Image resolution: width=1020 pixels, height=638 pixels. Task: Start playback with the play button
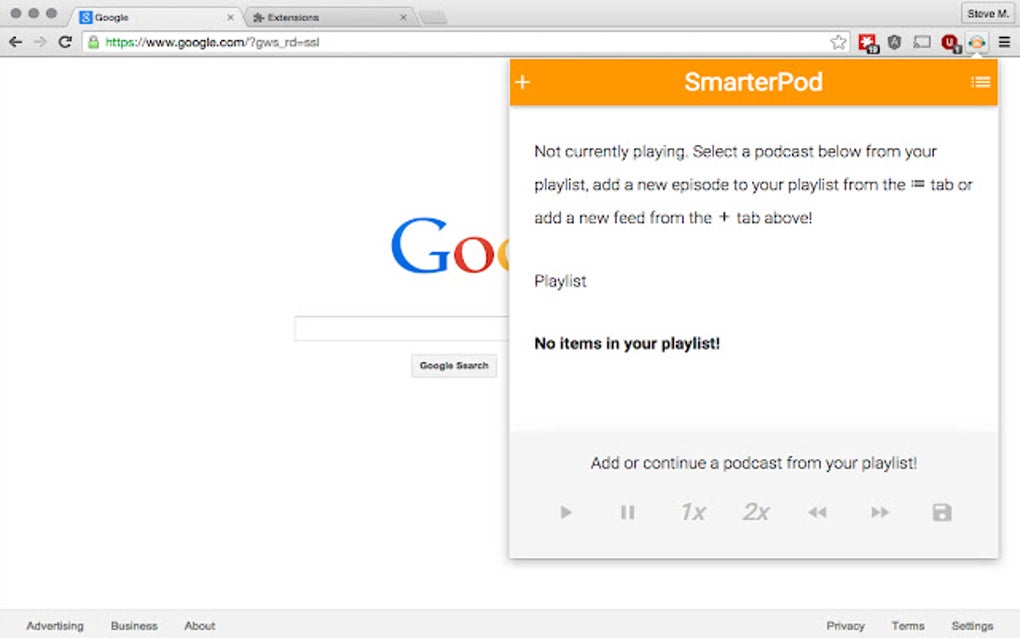(x=566, y=512)
